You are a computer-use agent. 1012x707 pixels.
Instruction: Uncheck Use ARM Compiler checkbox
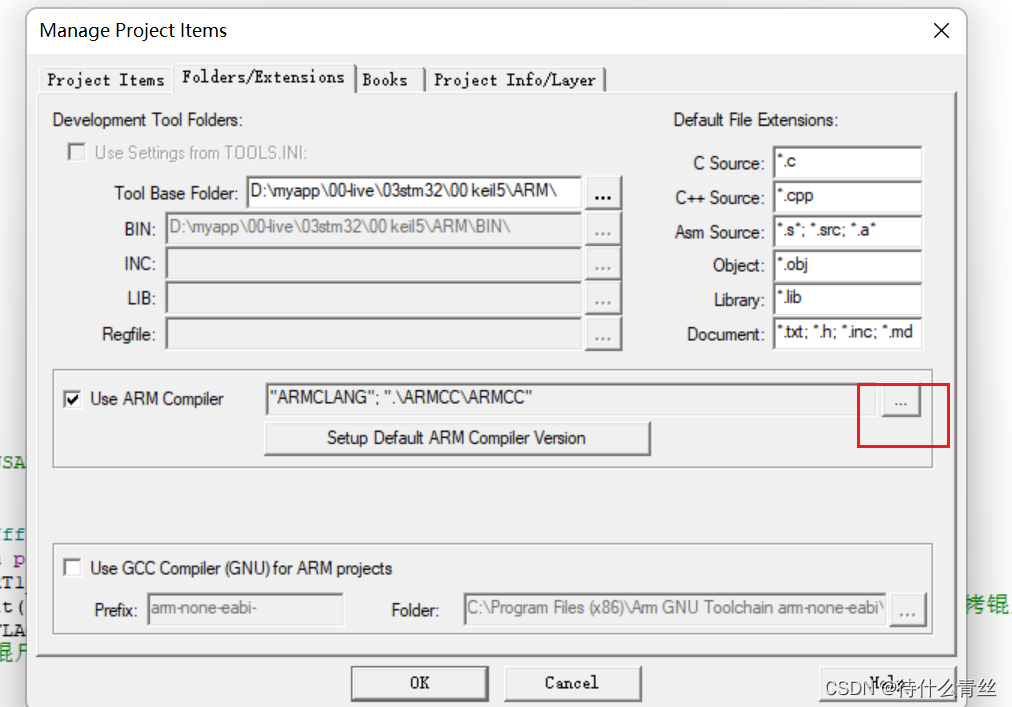point(72,399)
